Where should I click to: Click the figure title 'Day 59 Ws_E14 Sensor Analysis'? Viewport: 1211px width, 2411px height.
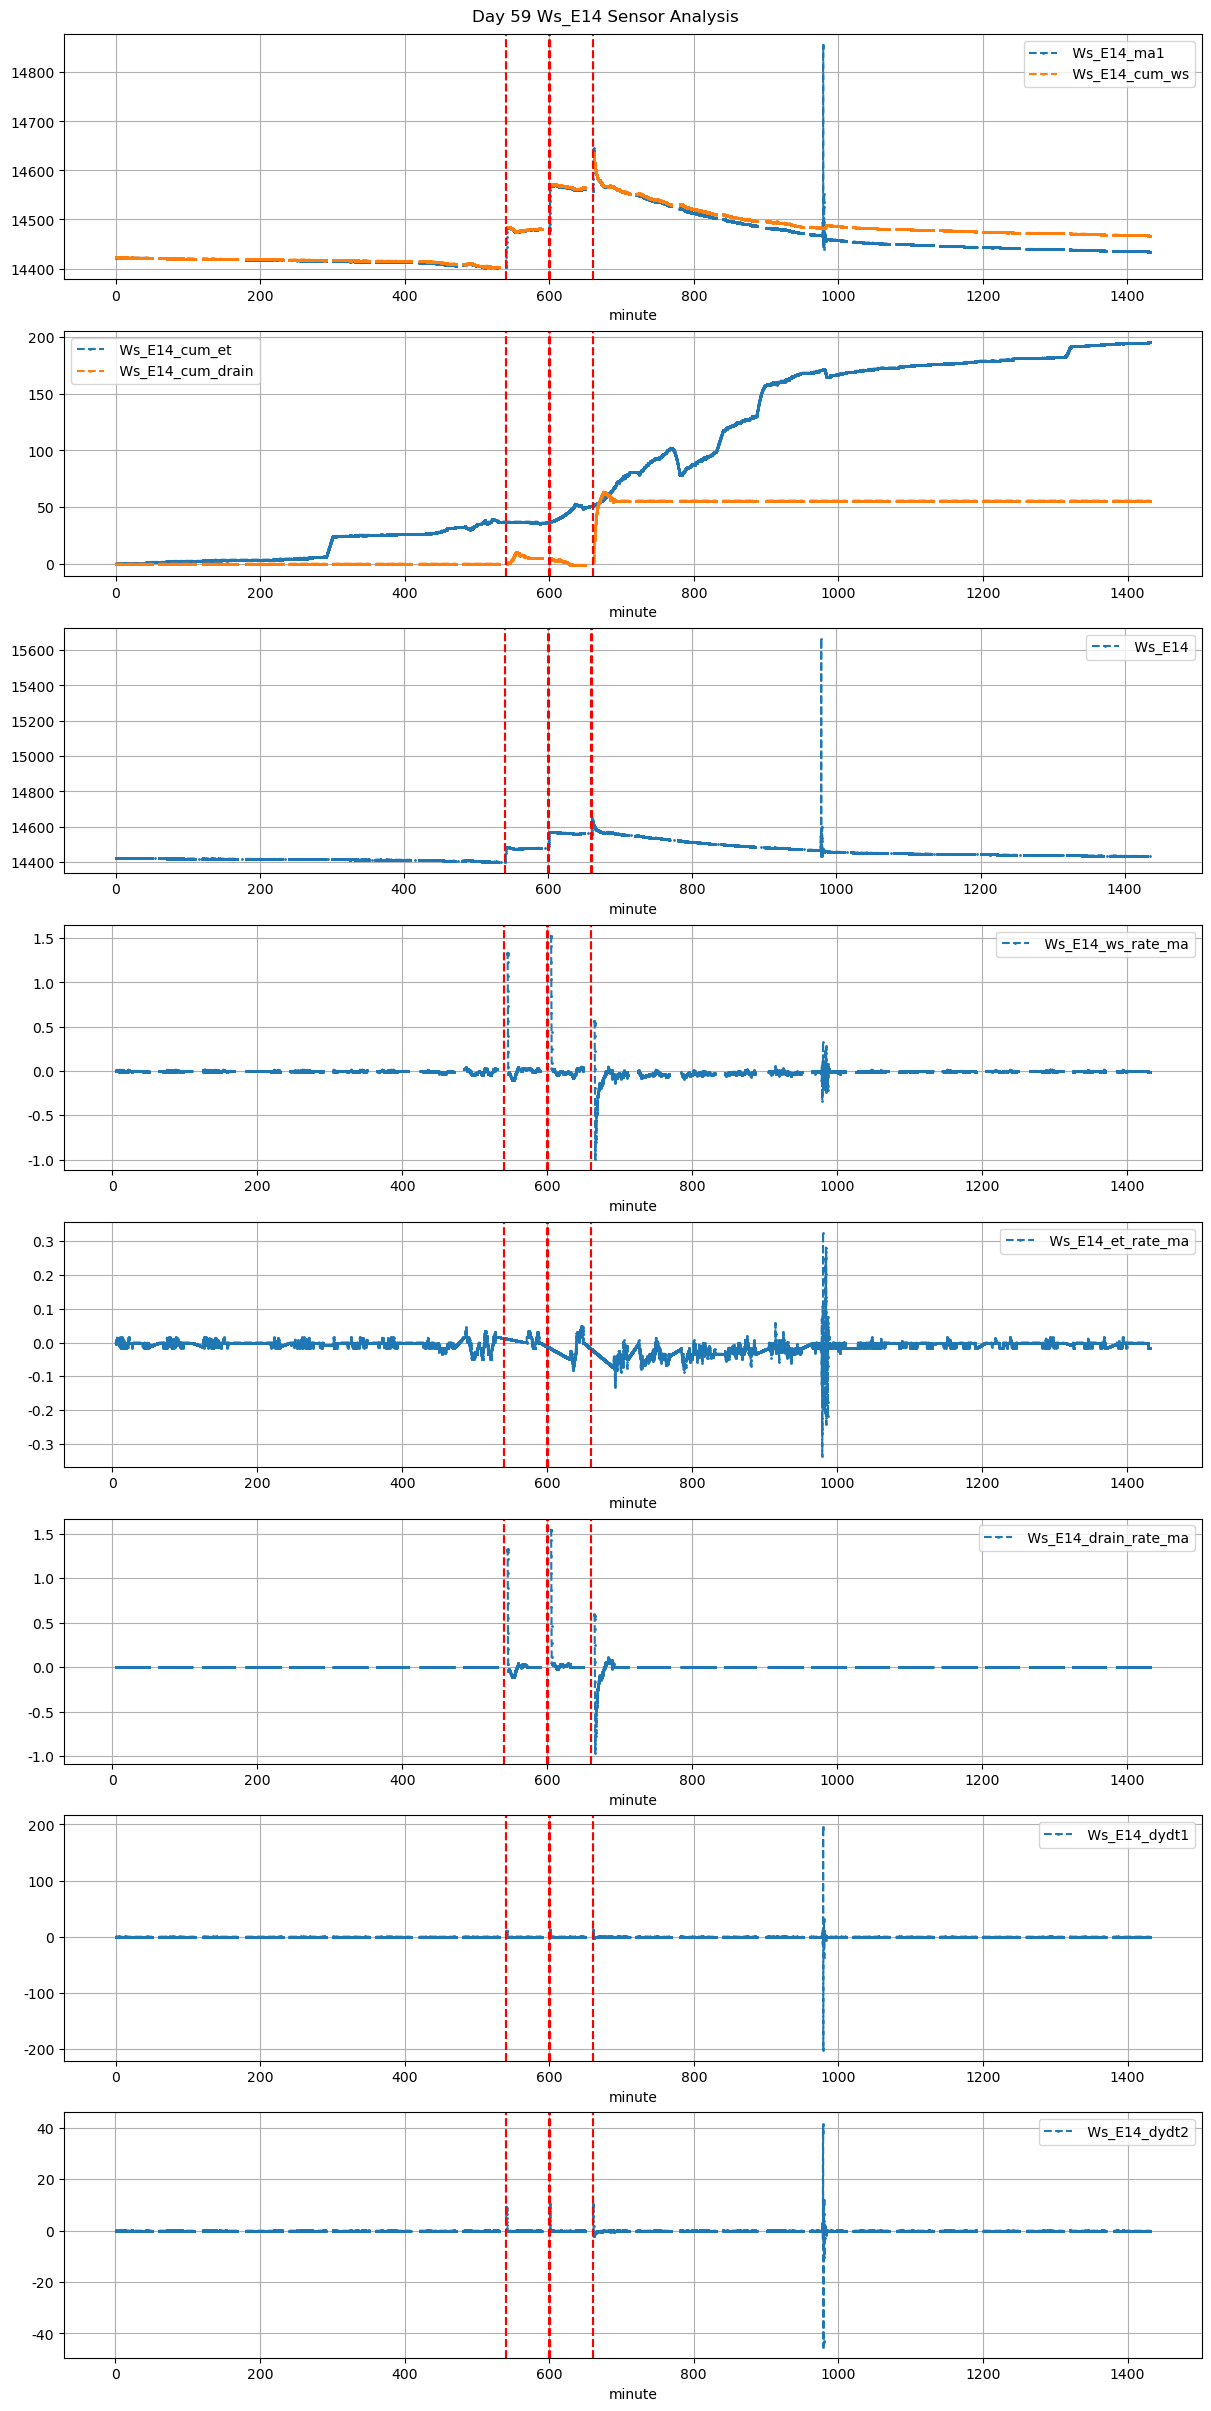tap(605, 16)
